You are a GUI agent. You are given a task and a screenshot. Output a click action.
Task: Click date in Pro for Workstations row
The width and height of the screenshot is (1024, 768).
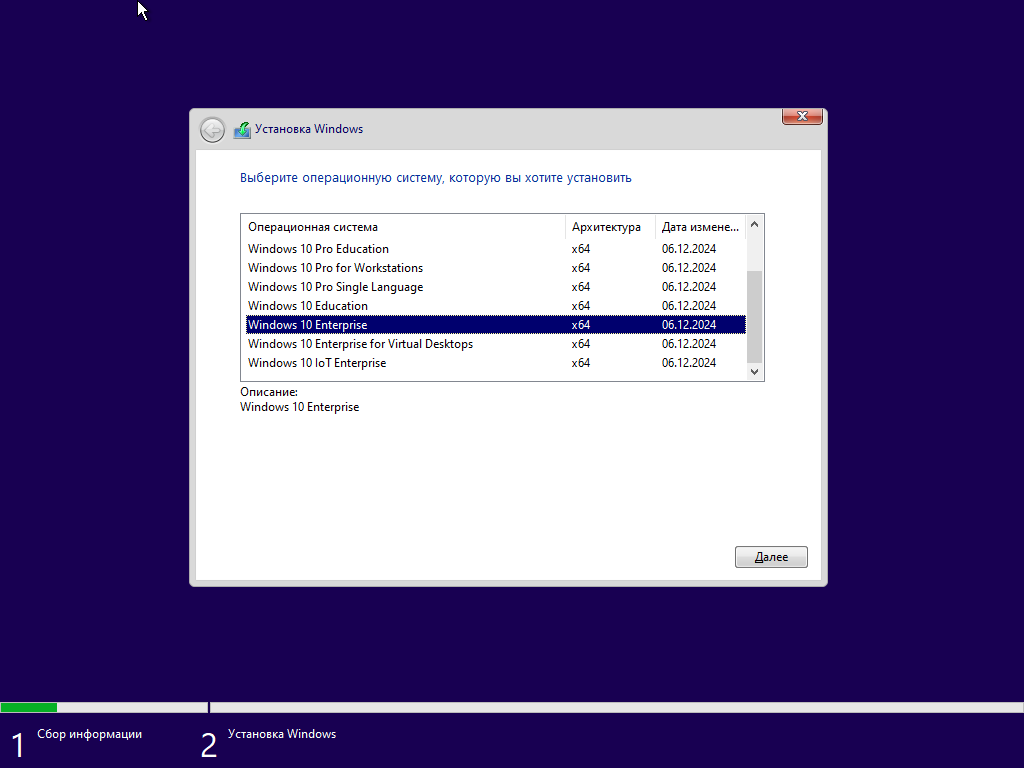click(689, 268)
